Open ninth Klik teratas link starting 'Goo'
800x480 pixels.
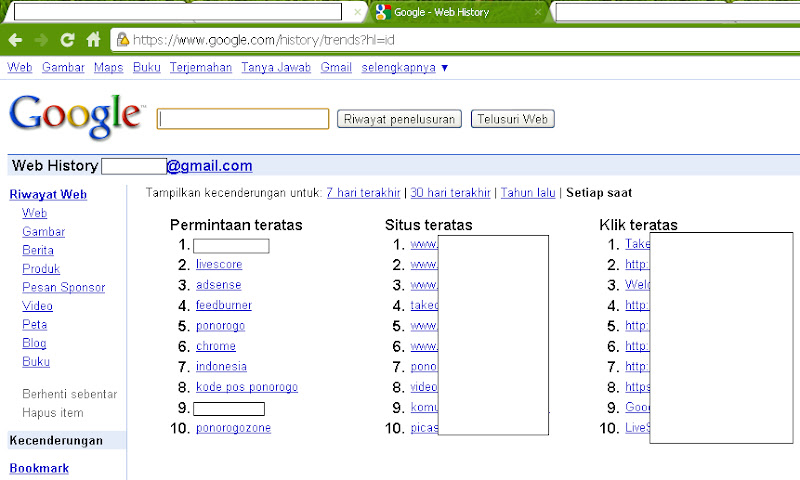pyautogui.click(x=637, y=407)
